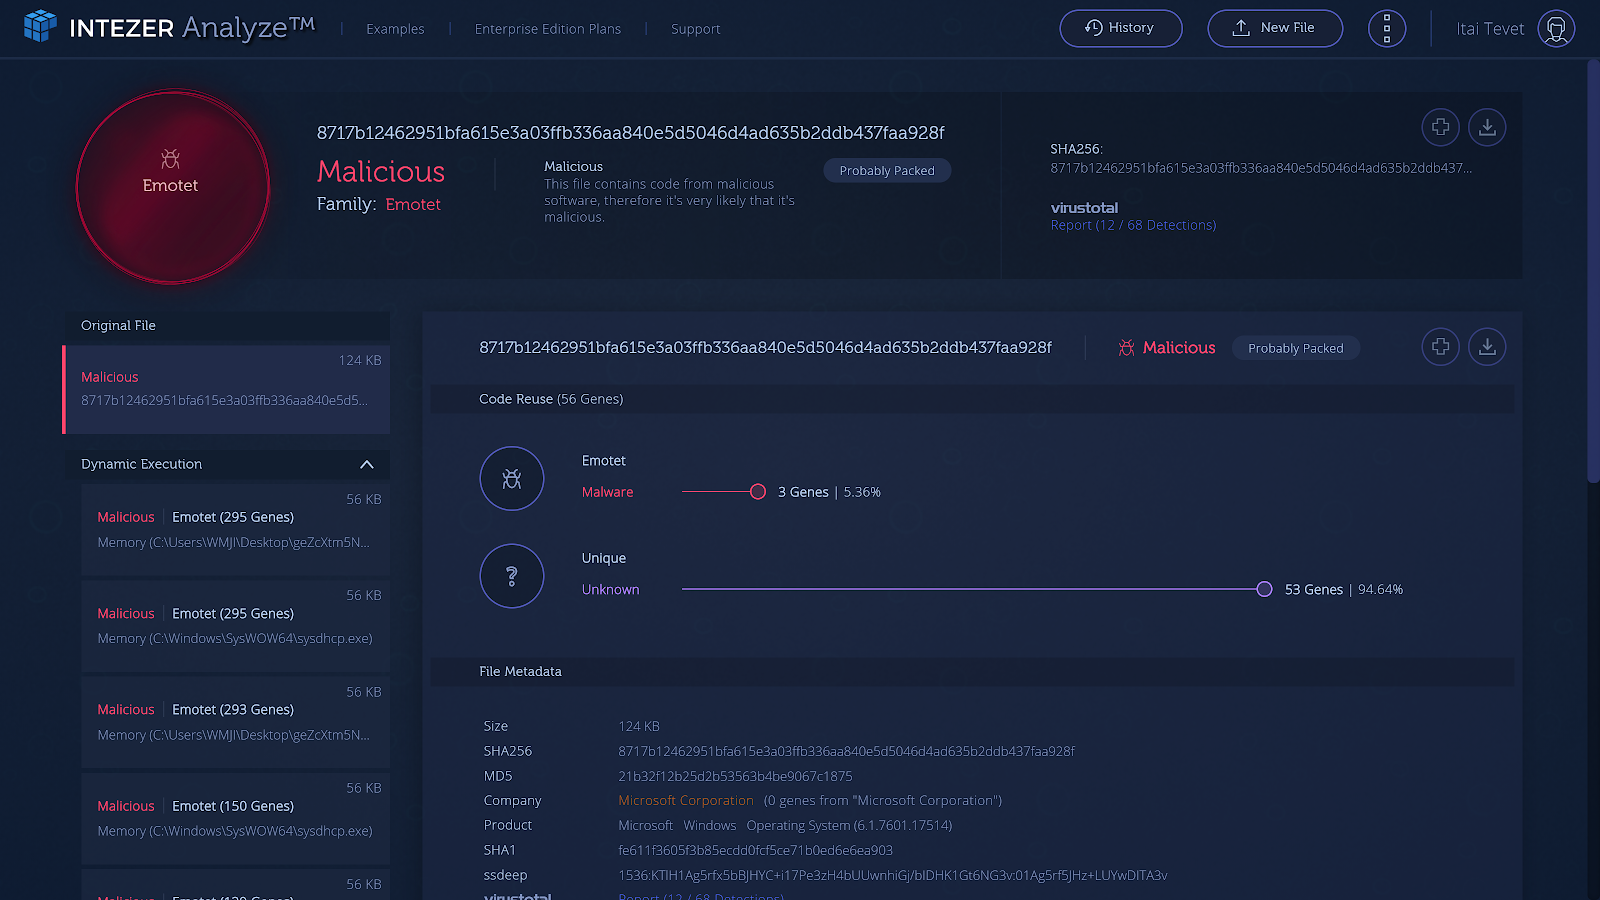The image size is (1600, 900).
Task: Select the Original File malicious entry
Action: (x=226, y=389)
